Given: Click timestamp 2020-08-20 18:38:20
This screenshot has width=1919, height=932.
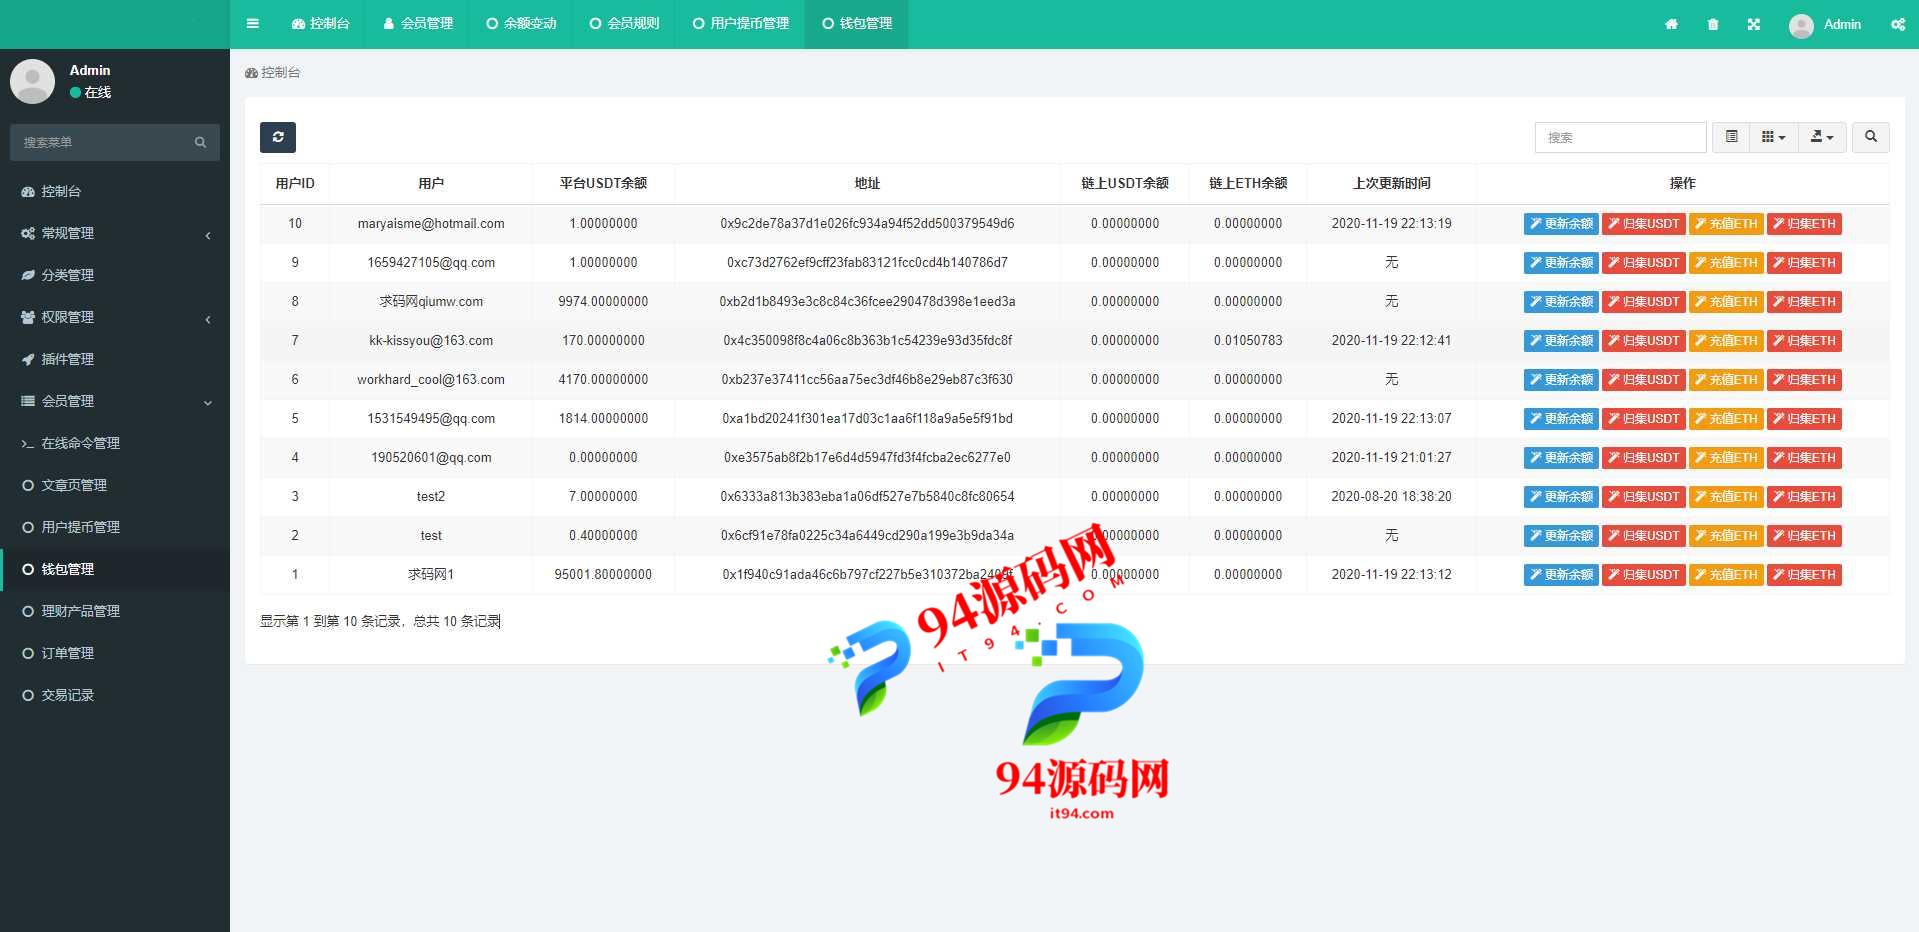Looking at the screenshot, I should [1391, 497].
